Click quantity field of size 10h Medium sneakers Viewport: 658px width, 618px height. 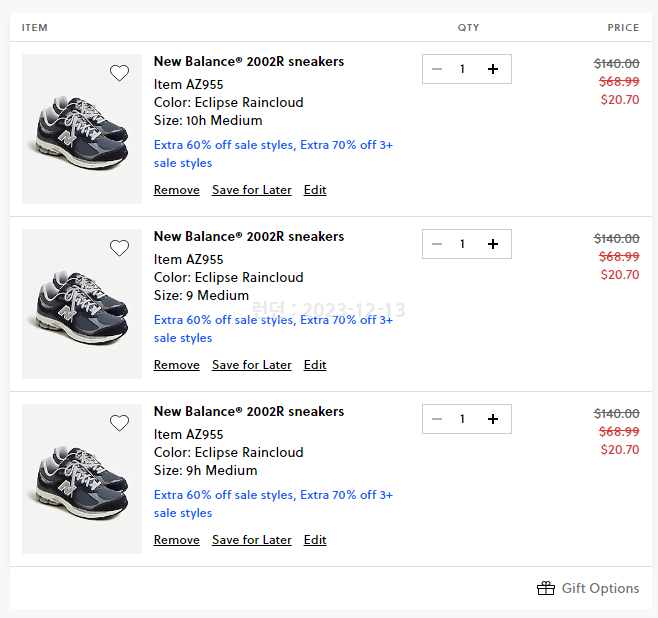coord(463,69)
